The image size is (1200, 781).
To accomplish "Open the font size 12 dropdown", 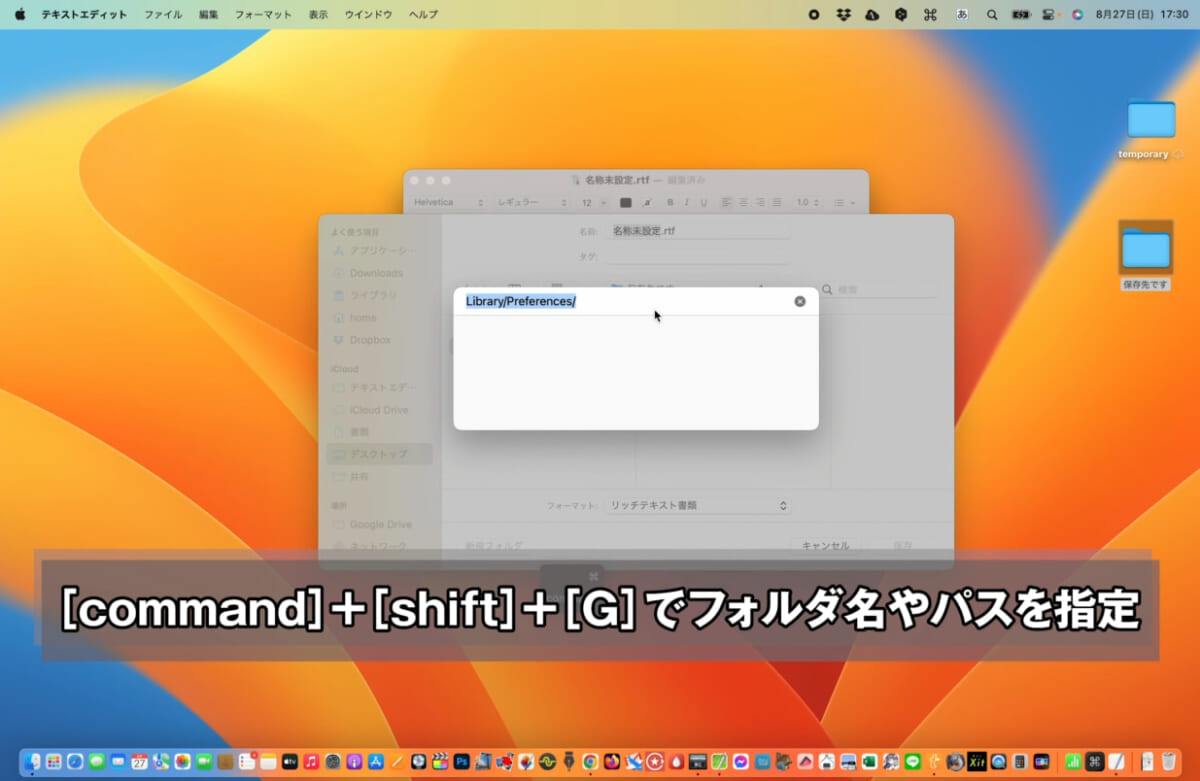I will pyautogui.click(x=593, y=202).
